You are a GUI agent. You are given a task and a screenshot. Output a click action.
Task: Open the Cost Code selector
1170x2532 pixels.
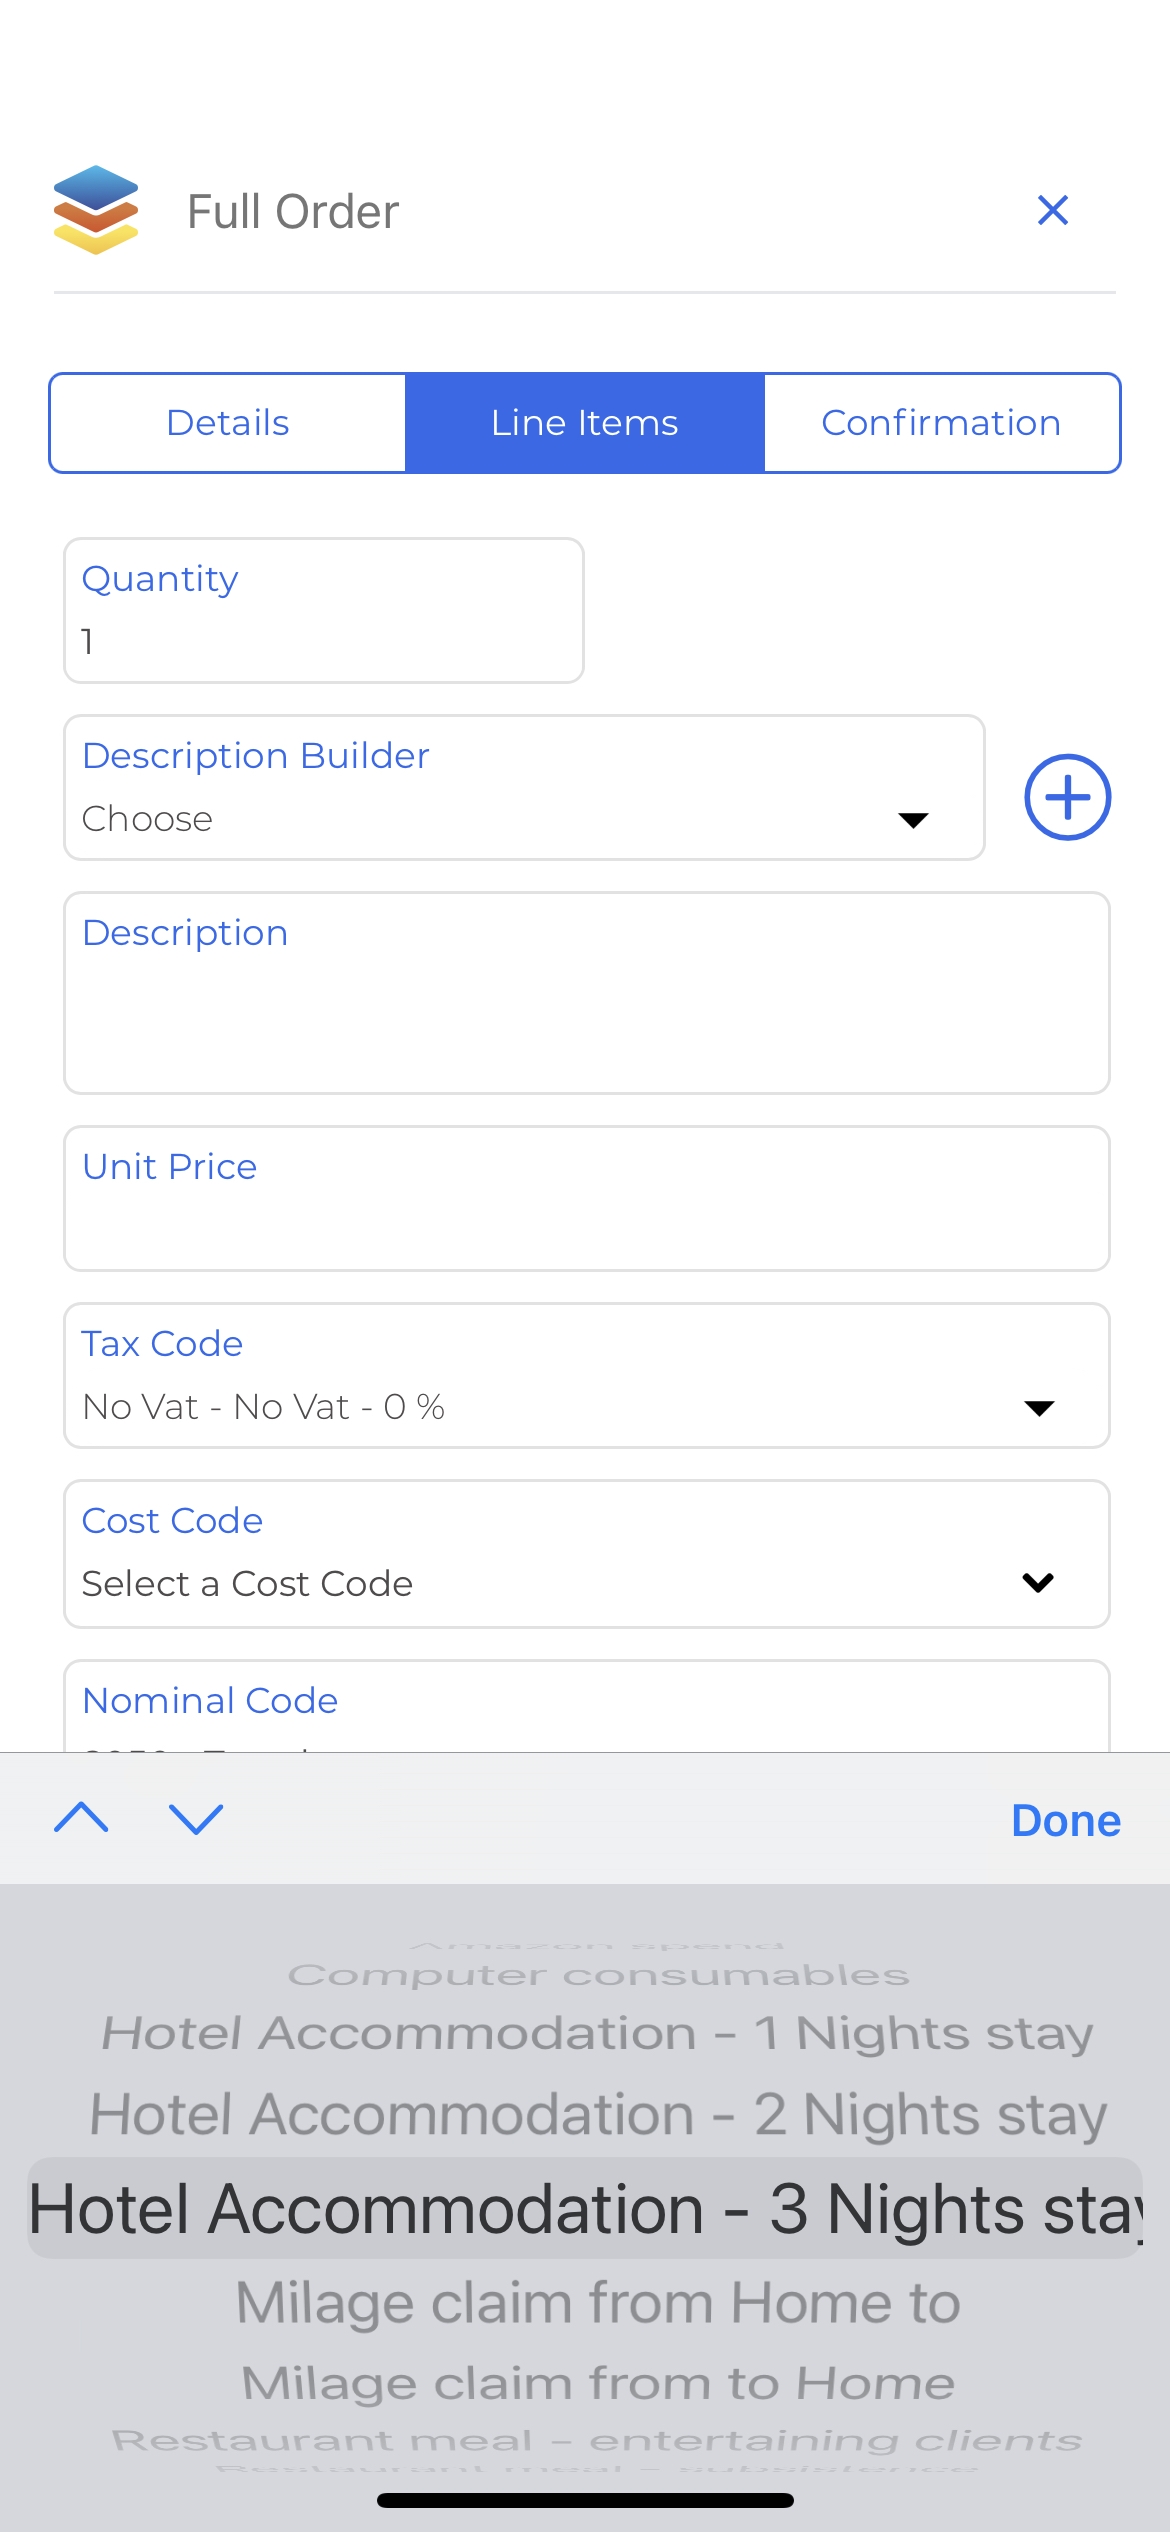(587, 1554)
